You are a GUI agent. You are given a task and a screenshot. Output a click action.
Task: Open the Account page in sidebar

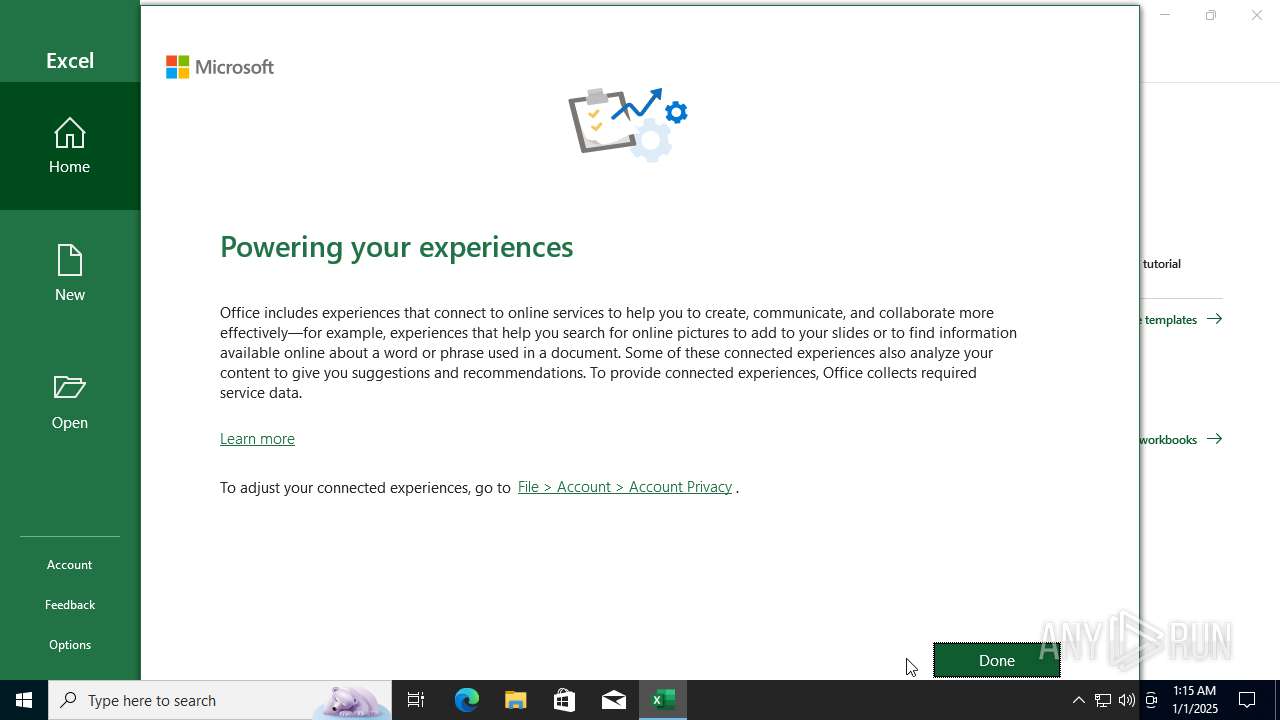point(70,565)
